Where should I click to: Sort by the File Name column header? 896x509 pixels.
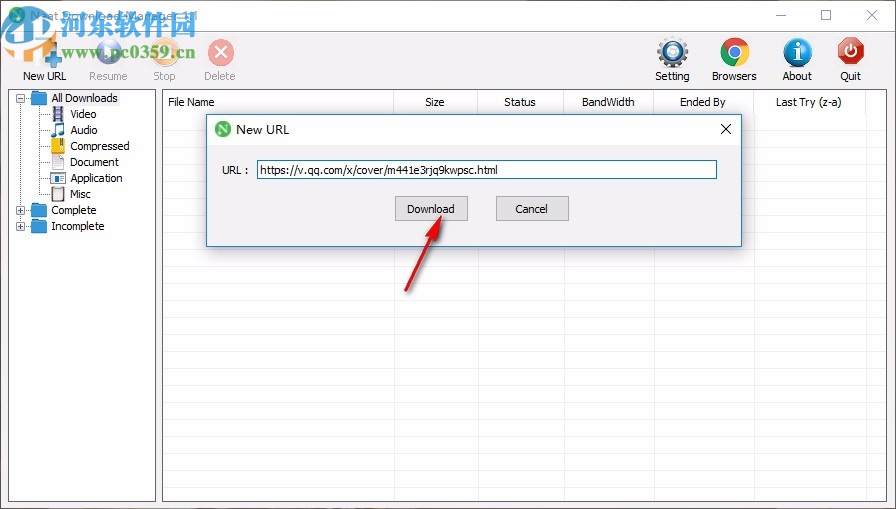(278, 102)
